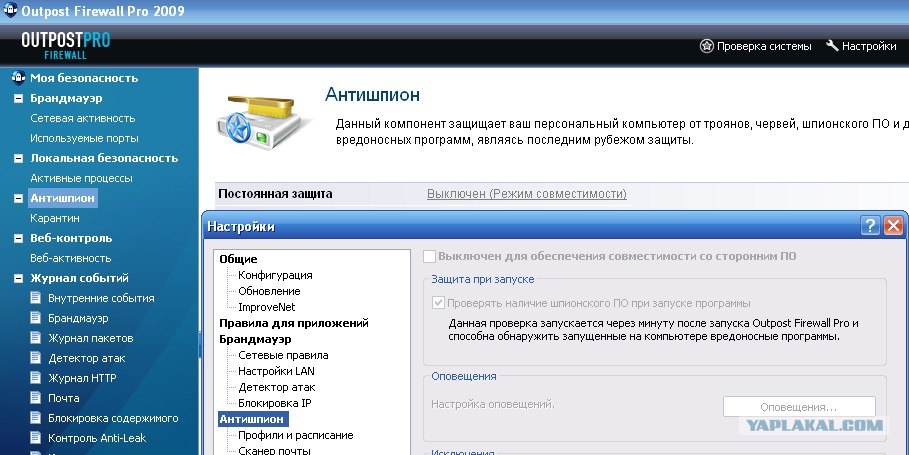Image resolution: width=909 pixels, height=455 pixels.
Task: Click the My Security shield icon in sidebar
Action: coord(19,77)
